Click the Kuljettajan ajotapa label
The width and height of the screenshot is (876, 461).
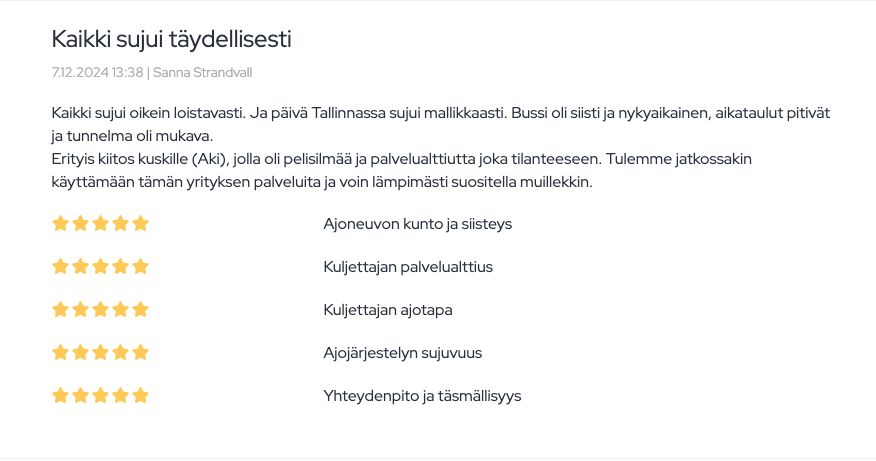(388, 310)
